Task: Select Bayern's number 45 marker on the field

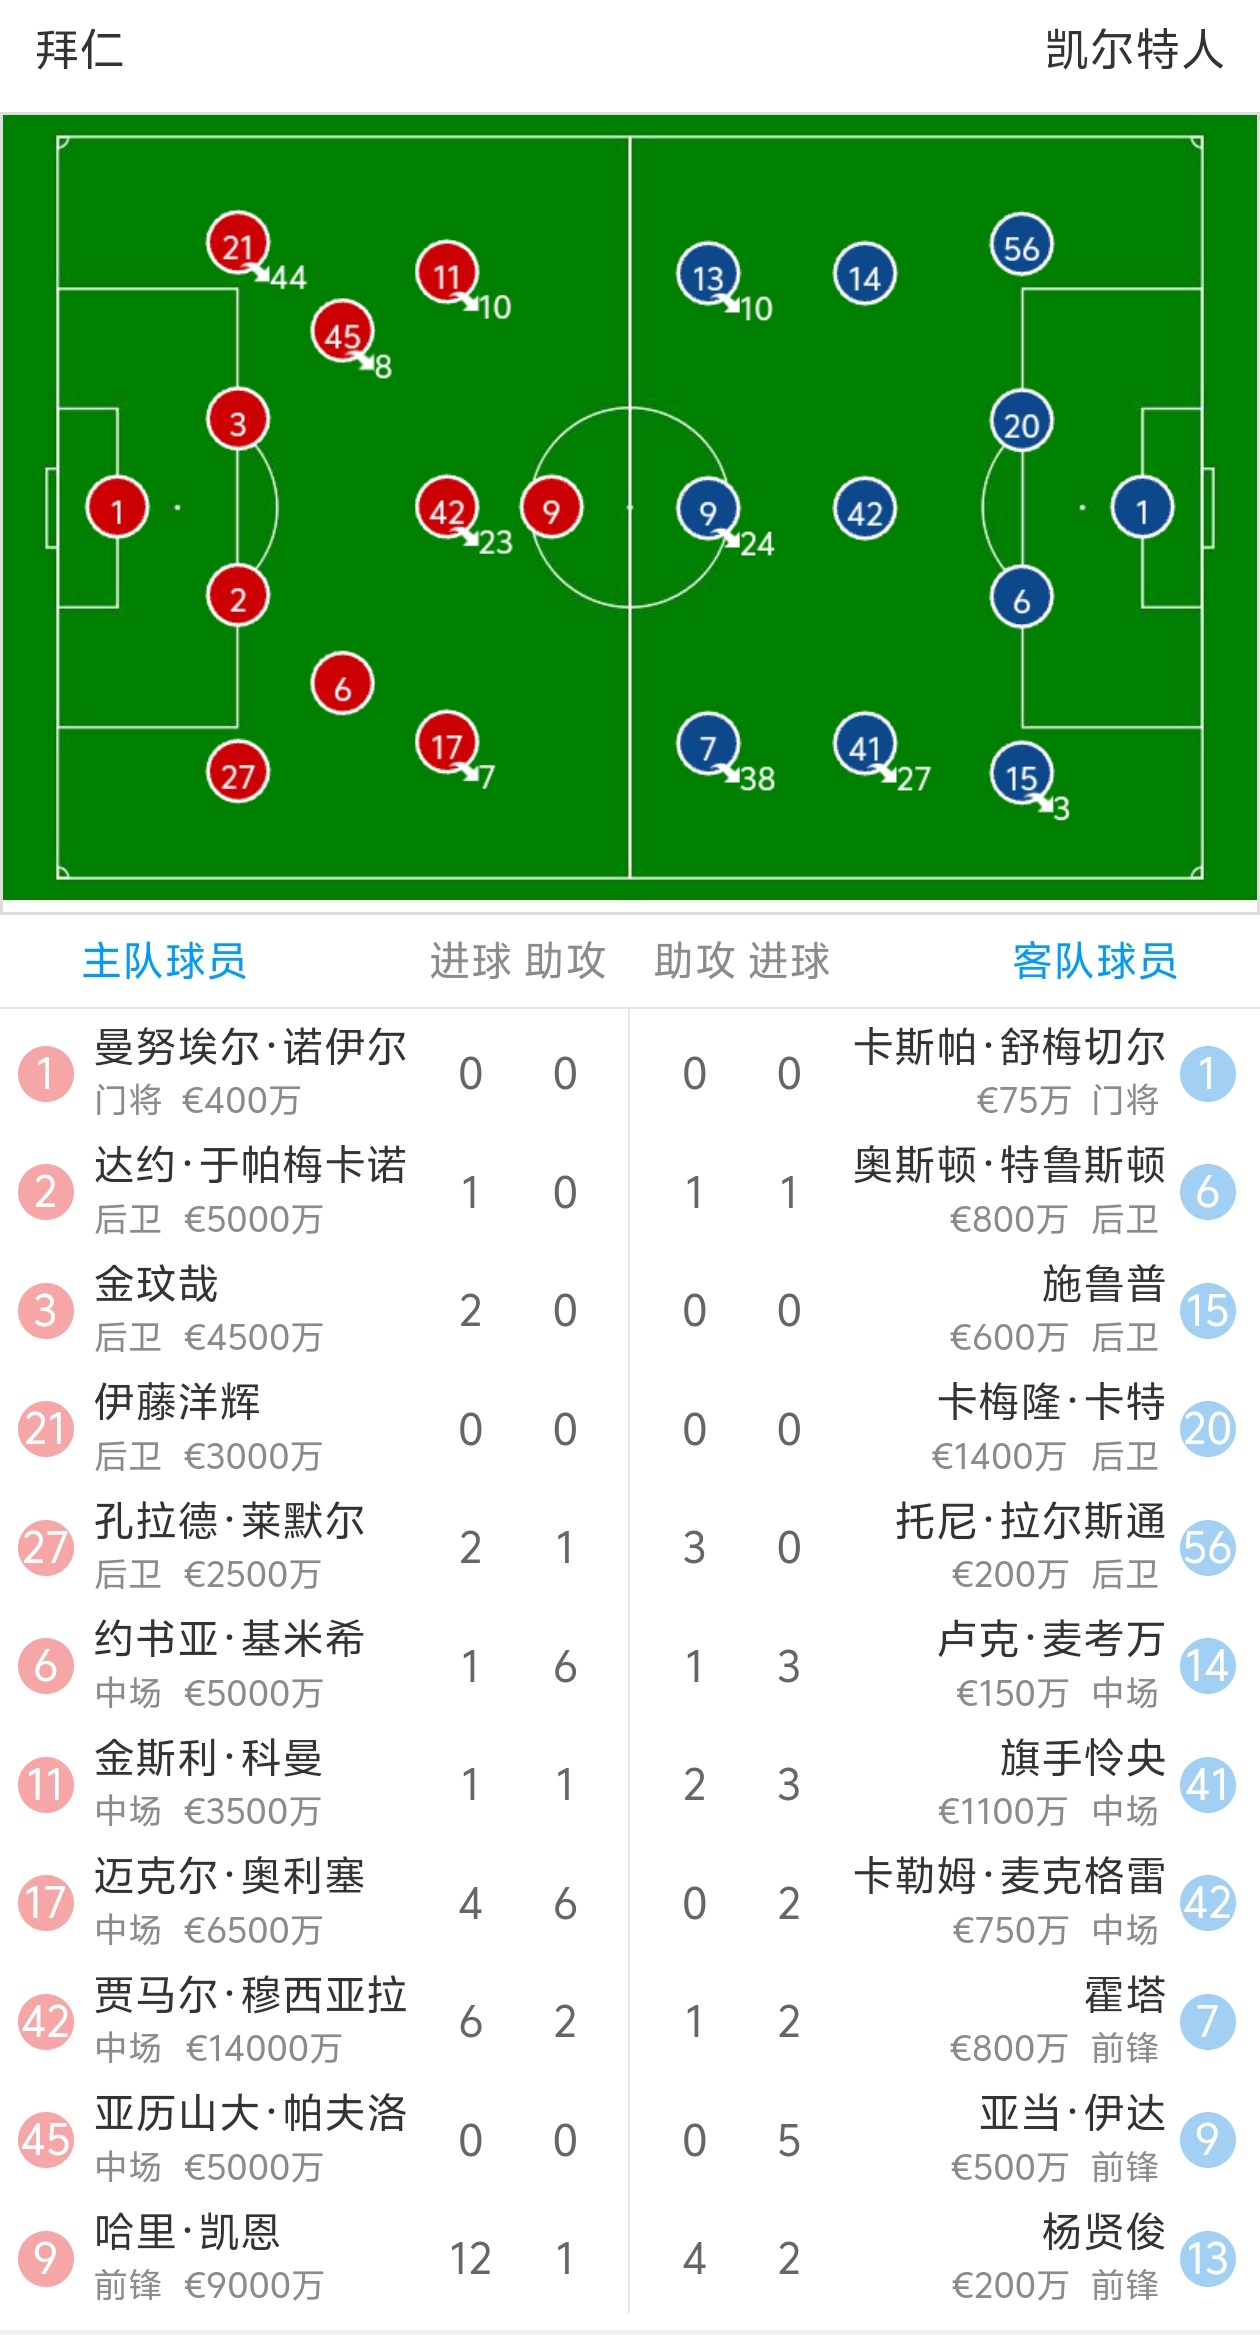Action: coord(345,337)
